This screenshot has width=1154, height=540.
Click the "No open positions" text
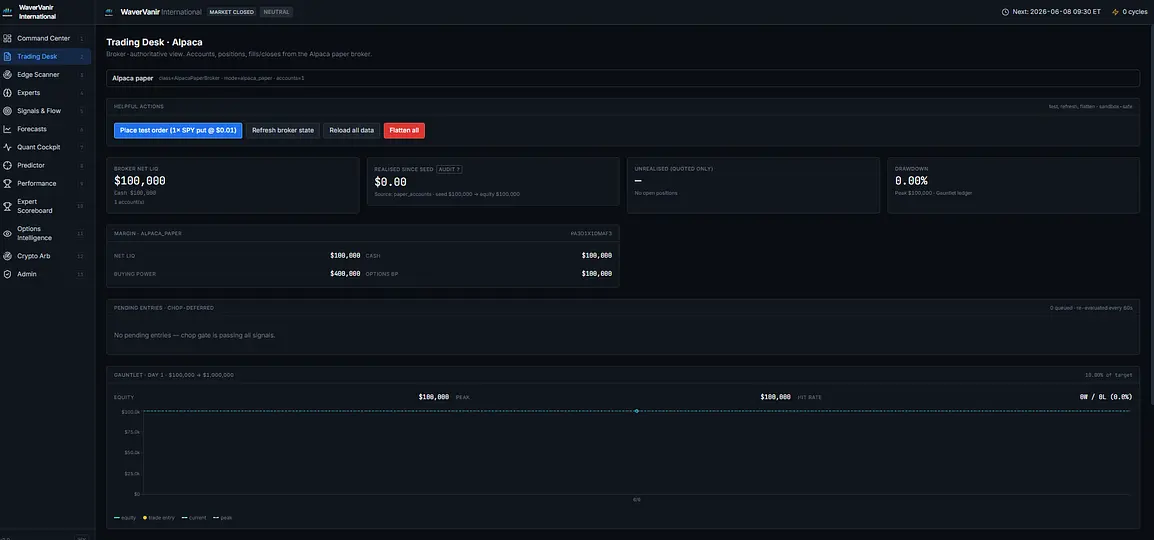point(656,193)
